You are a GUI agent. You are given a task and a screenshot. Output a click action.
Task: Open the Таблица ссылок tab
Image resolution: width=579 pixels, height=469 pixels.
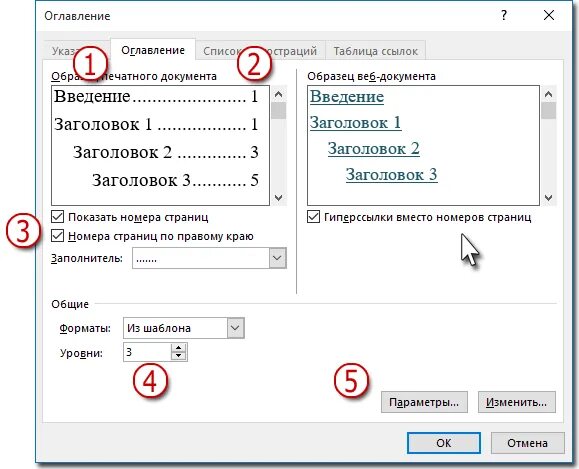click(376, 51)
